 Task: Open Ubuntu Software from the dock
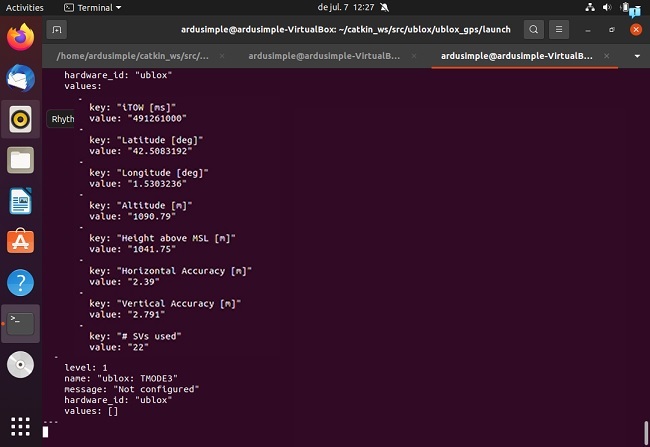pos(20,242)
